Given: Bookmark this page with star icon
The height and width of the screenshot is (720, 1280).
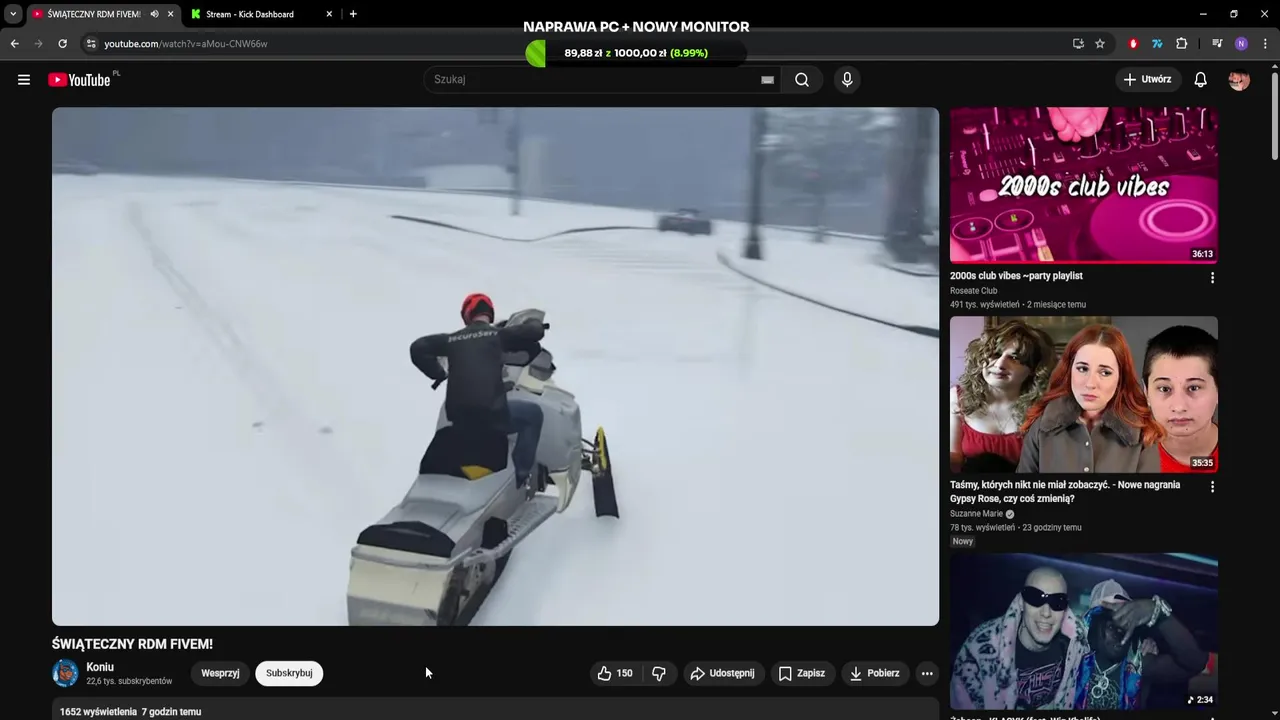Looking at the screenshot, I should click(1100, 44).
